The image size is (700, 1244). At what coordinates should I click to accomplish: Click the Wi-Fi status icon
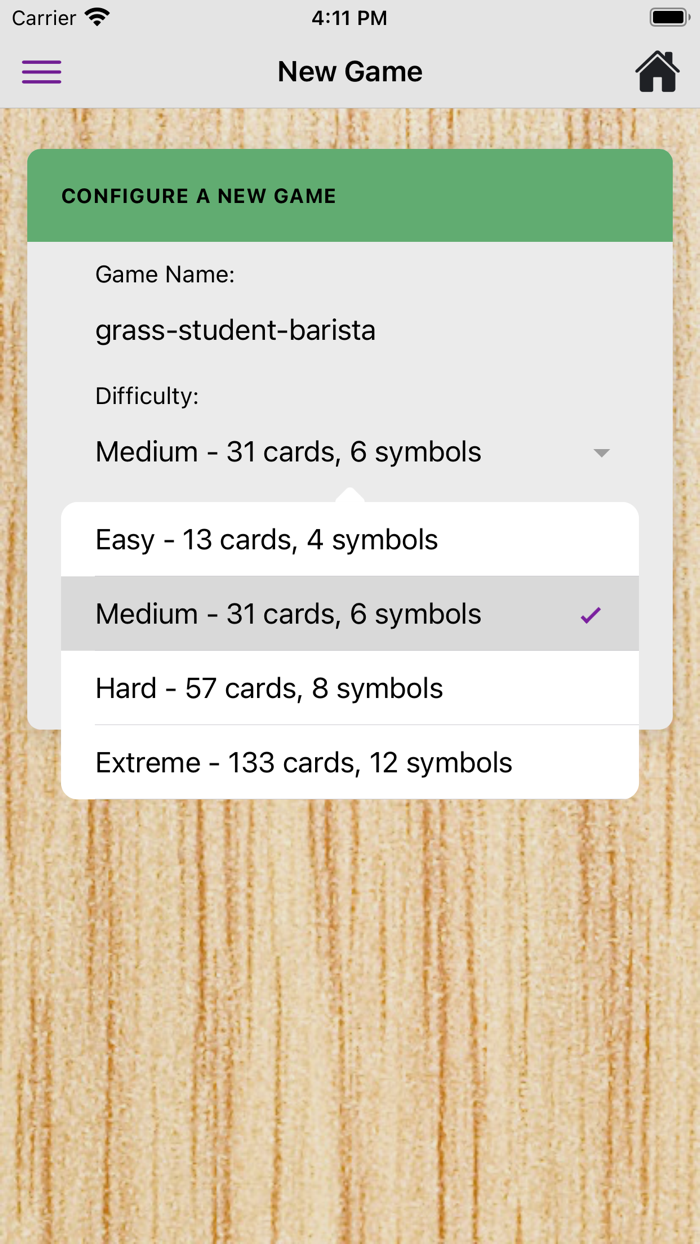97,18
